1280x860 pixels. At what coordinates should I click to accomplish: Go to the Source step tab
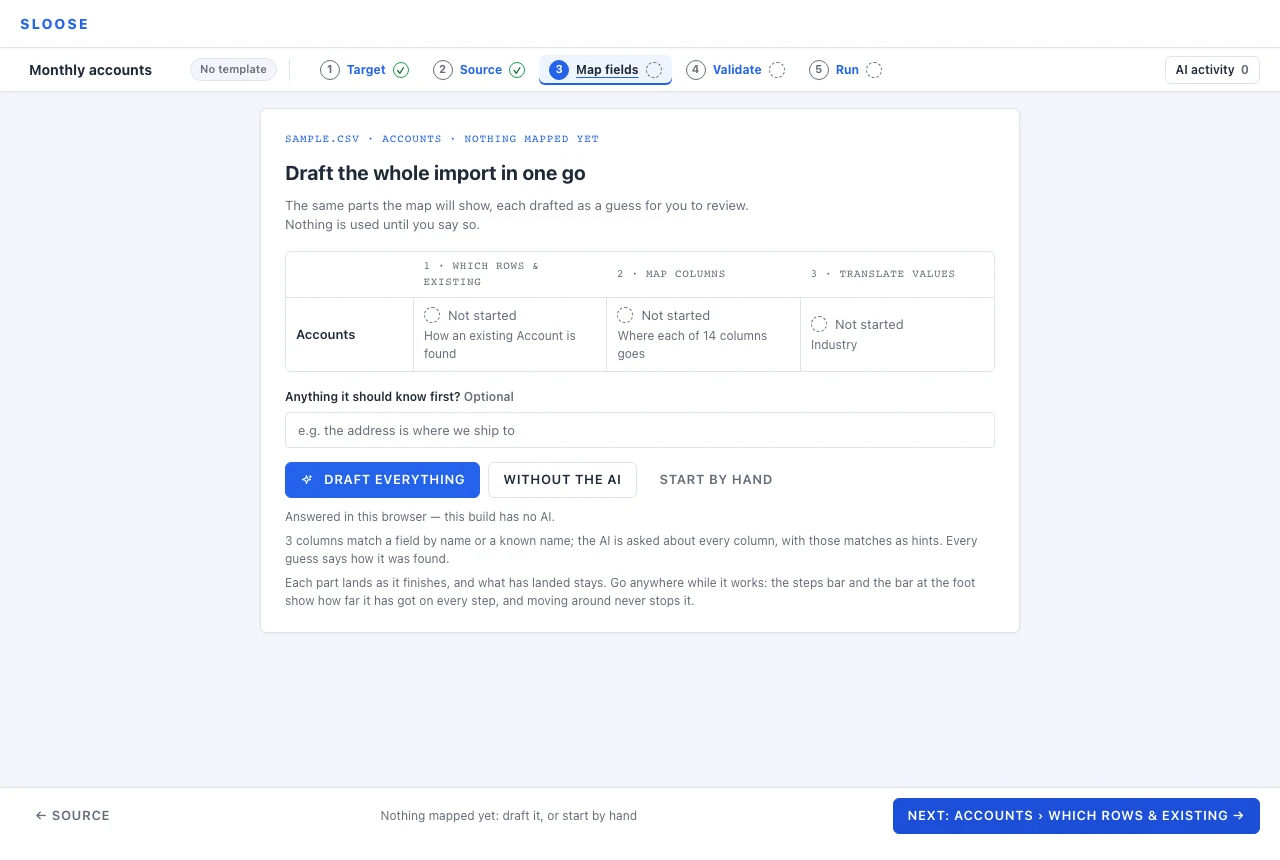pos(480,70)
